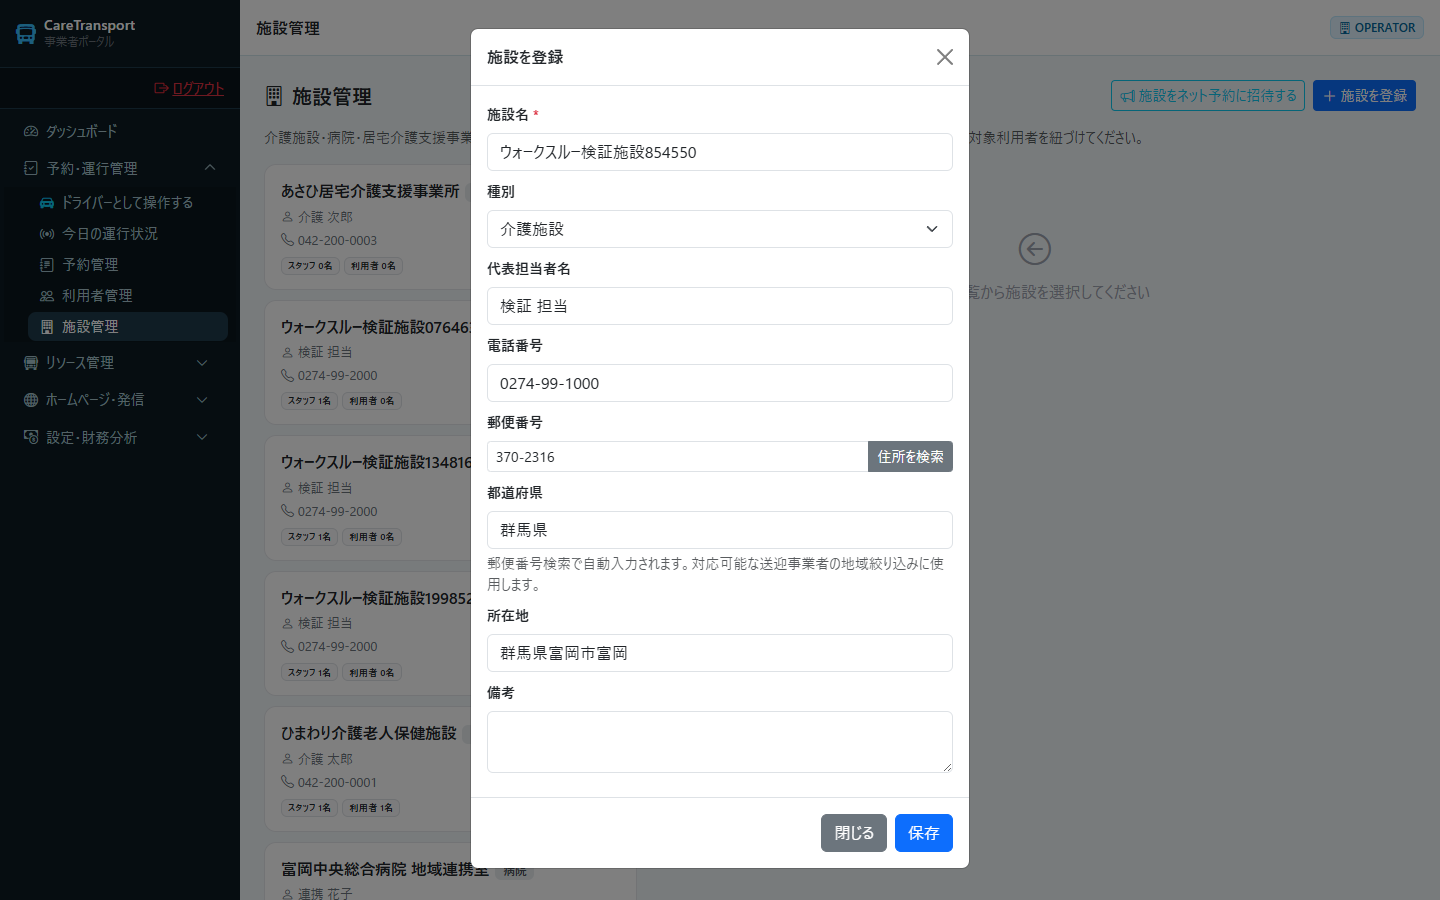This screenshot has height=900, width=1440.
Task: Click the OPERATOR badge icon
Action: point(1345,28)
